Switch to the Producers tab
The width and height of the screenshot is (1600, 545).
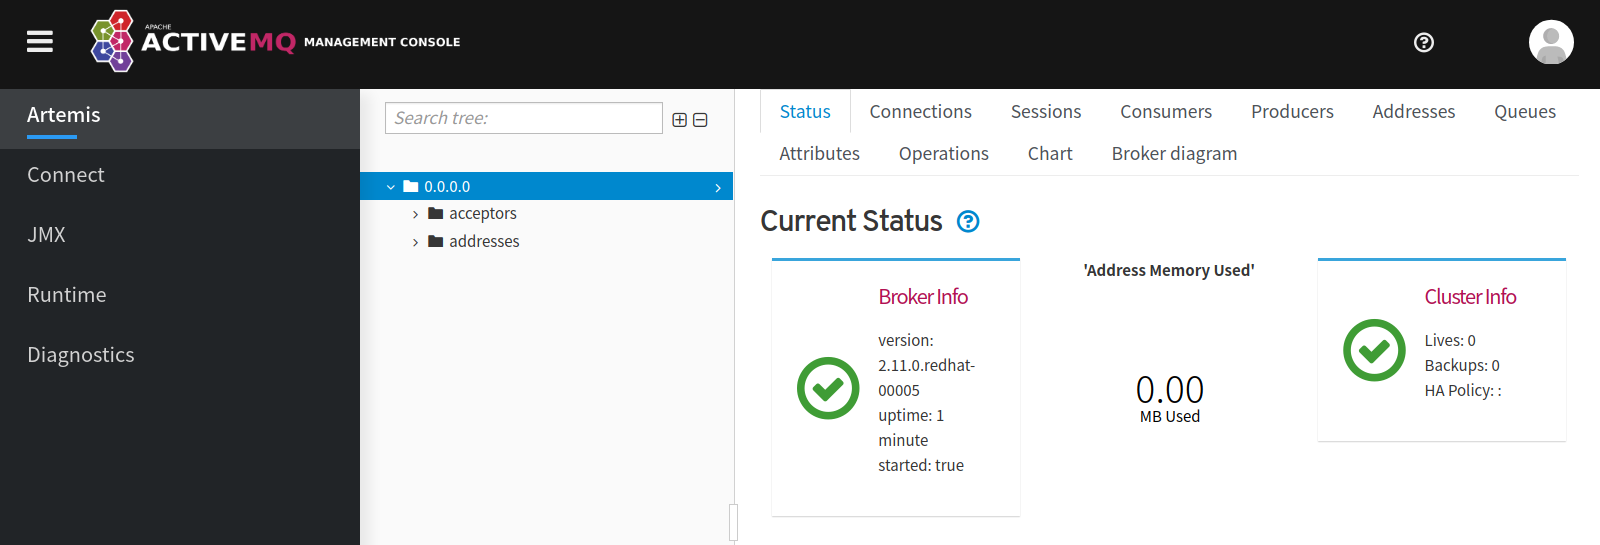pos(1292,112)
